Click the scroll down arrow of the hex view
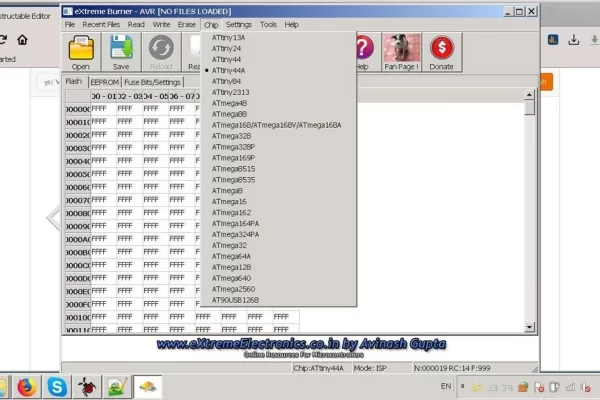This screenshot has height=400, width=600. click(529, 327)
